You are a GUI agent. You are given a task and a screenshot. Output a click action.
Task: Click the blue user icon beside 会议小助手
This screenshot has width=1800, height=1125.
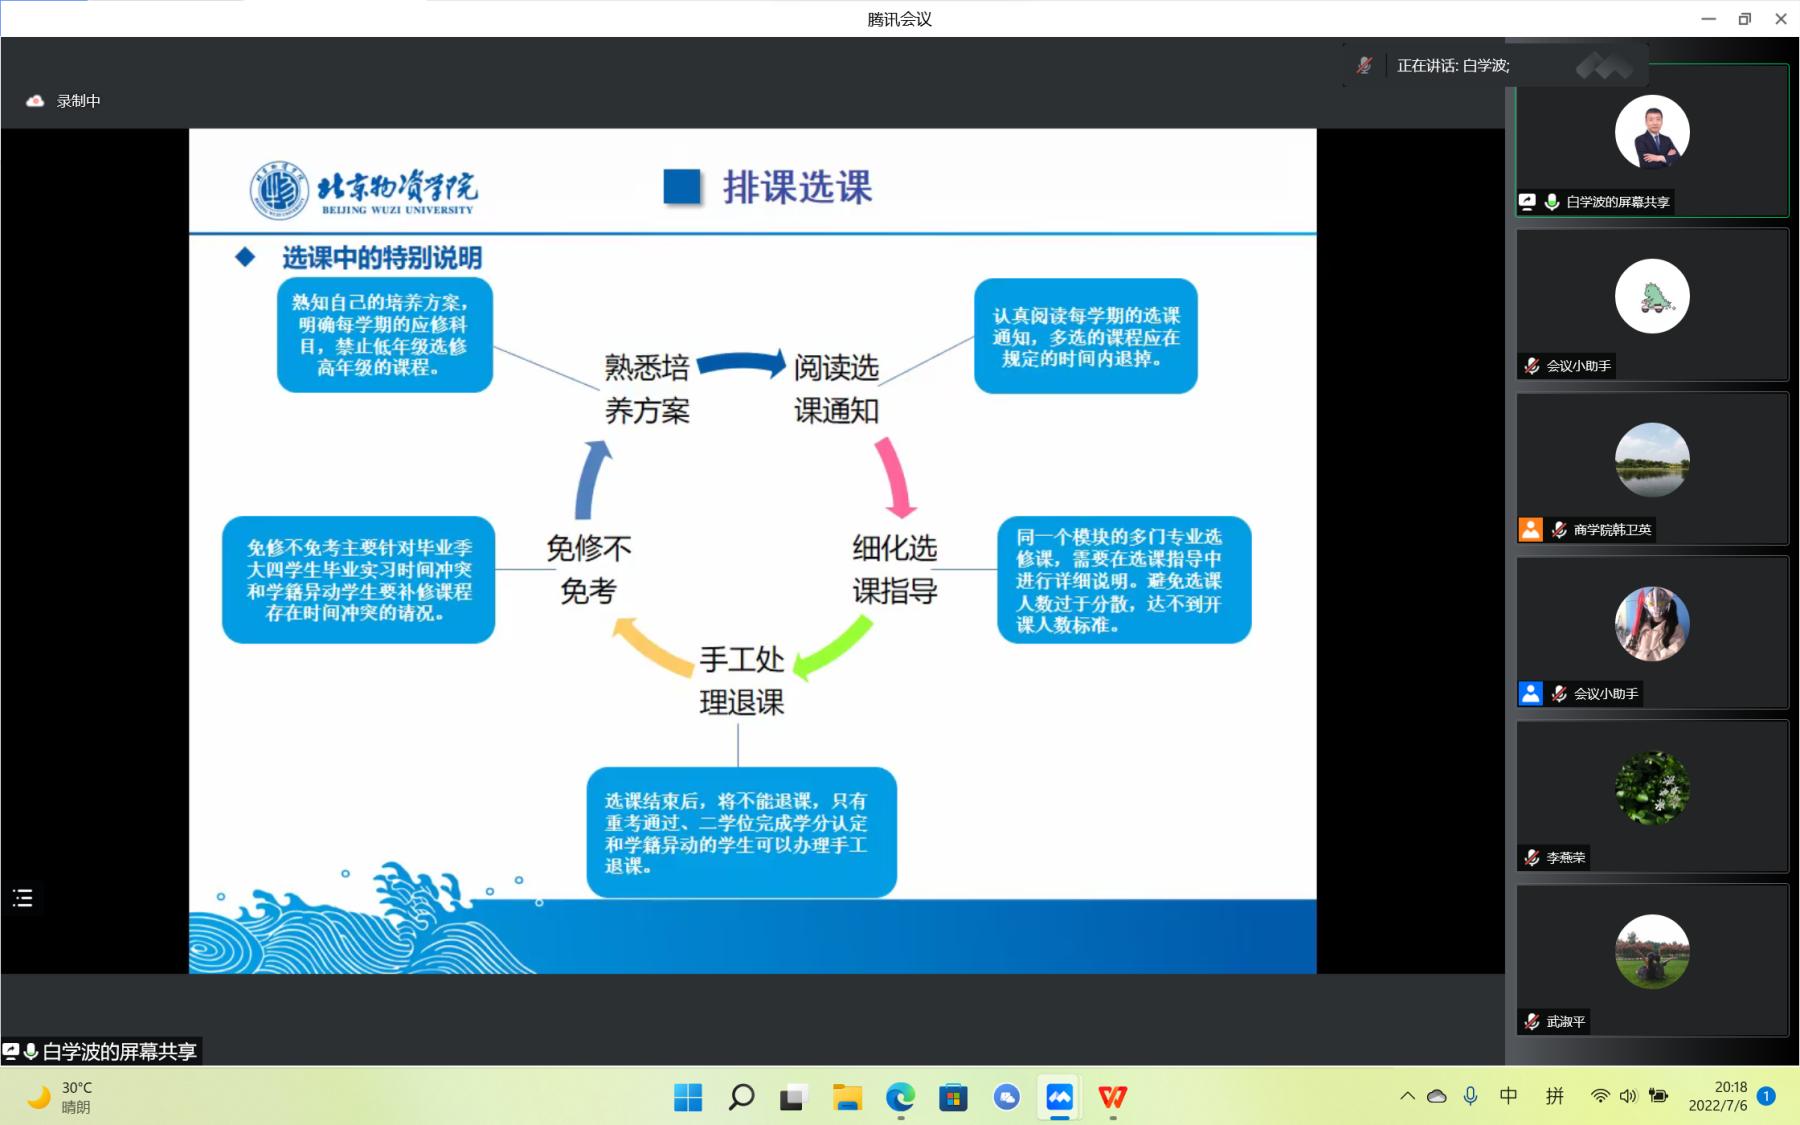pyautogui.click(x=1530, y=694)
